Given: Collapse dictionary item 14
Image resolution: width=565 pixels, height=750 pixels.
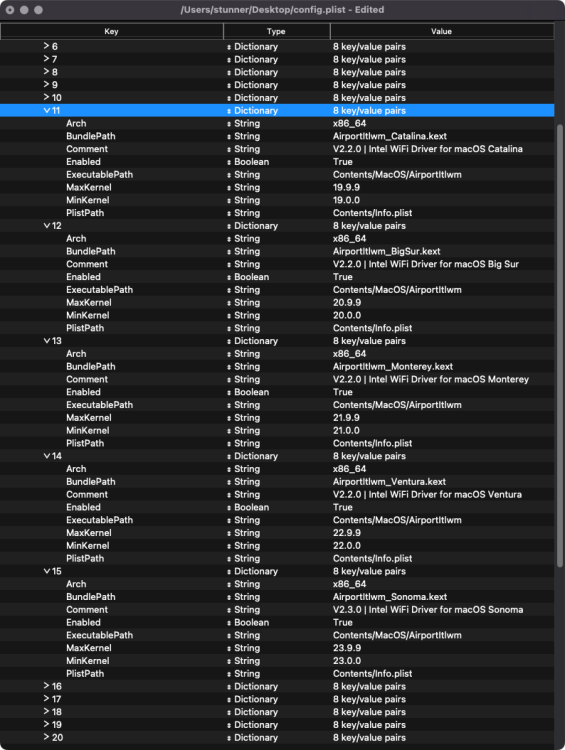Looking at the screenshot, I should point(46,456).
